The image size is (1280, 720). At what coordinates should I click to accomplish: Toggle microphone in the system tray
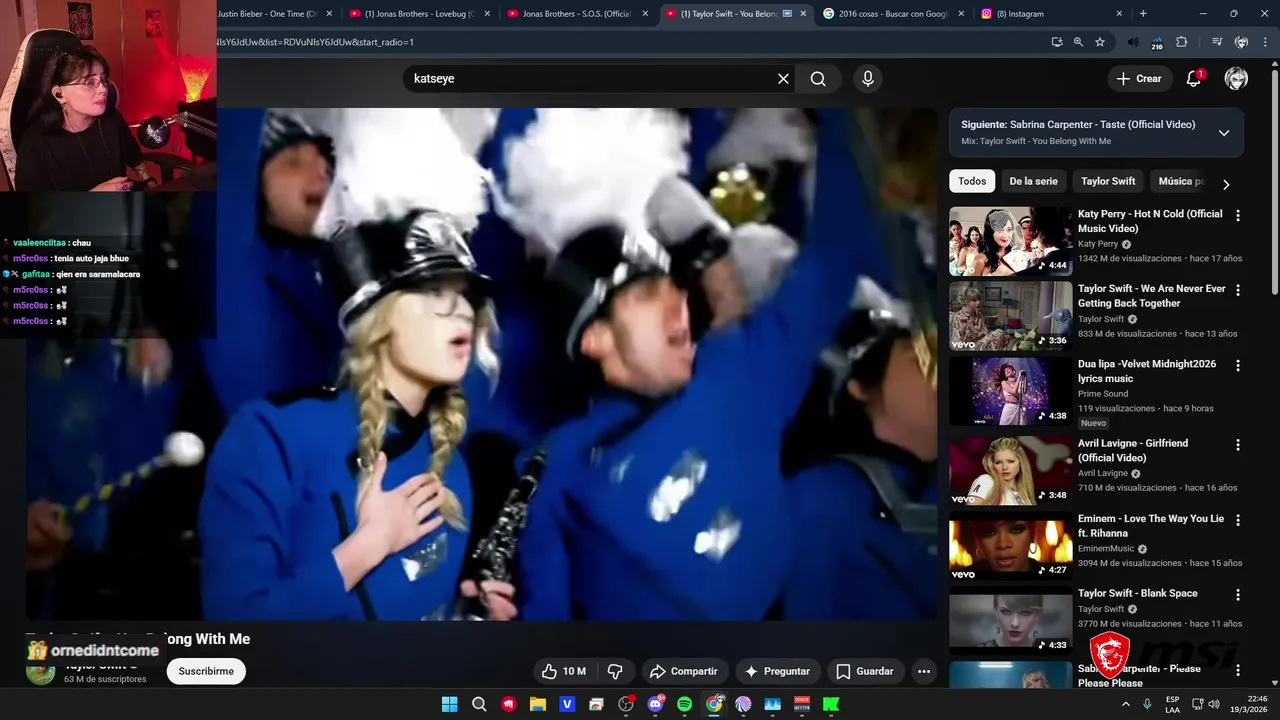pyautogui.click(x=1147, y=704)
